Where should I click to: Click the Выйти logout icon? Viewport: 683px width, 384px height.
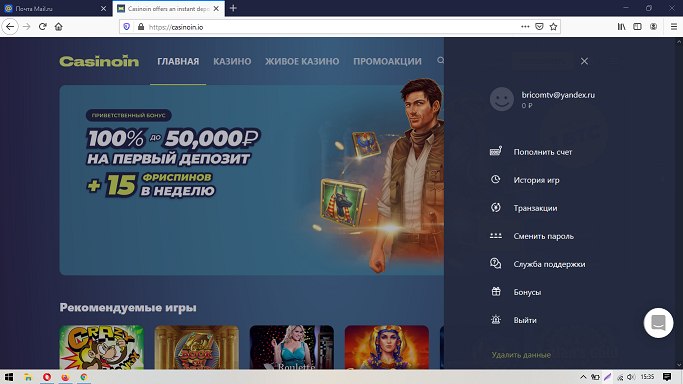(x=496, y=320)
